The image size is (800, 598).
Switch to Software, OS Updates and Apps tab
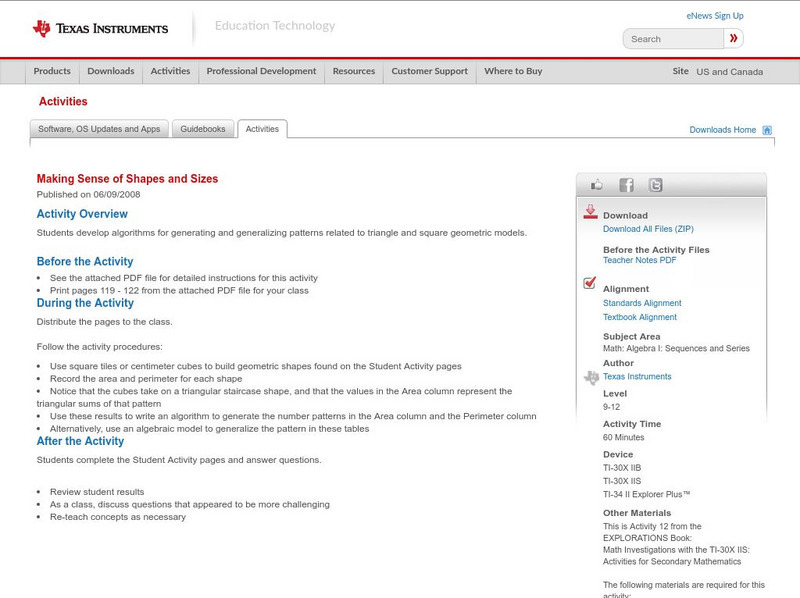click(99, 129)
